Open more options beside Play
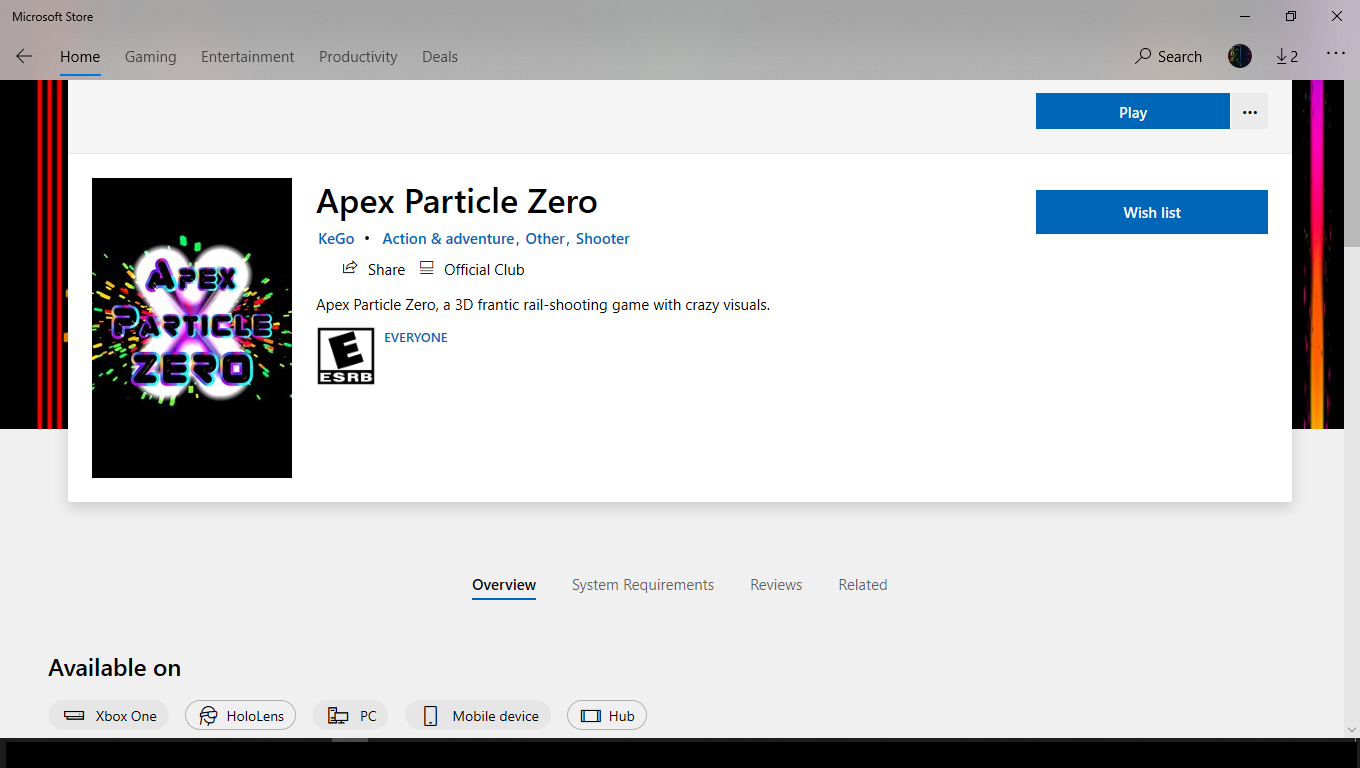 (1249, 112)
